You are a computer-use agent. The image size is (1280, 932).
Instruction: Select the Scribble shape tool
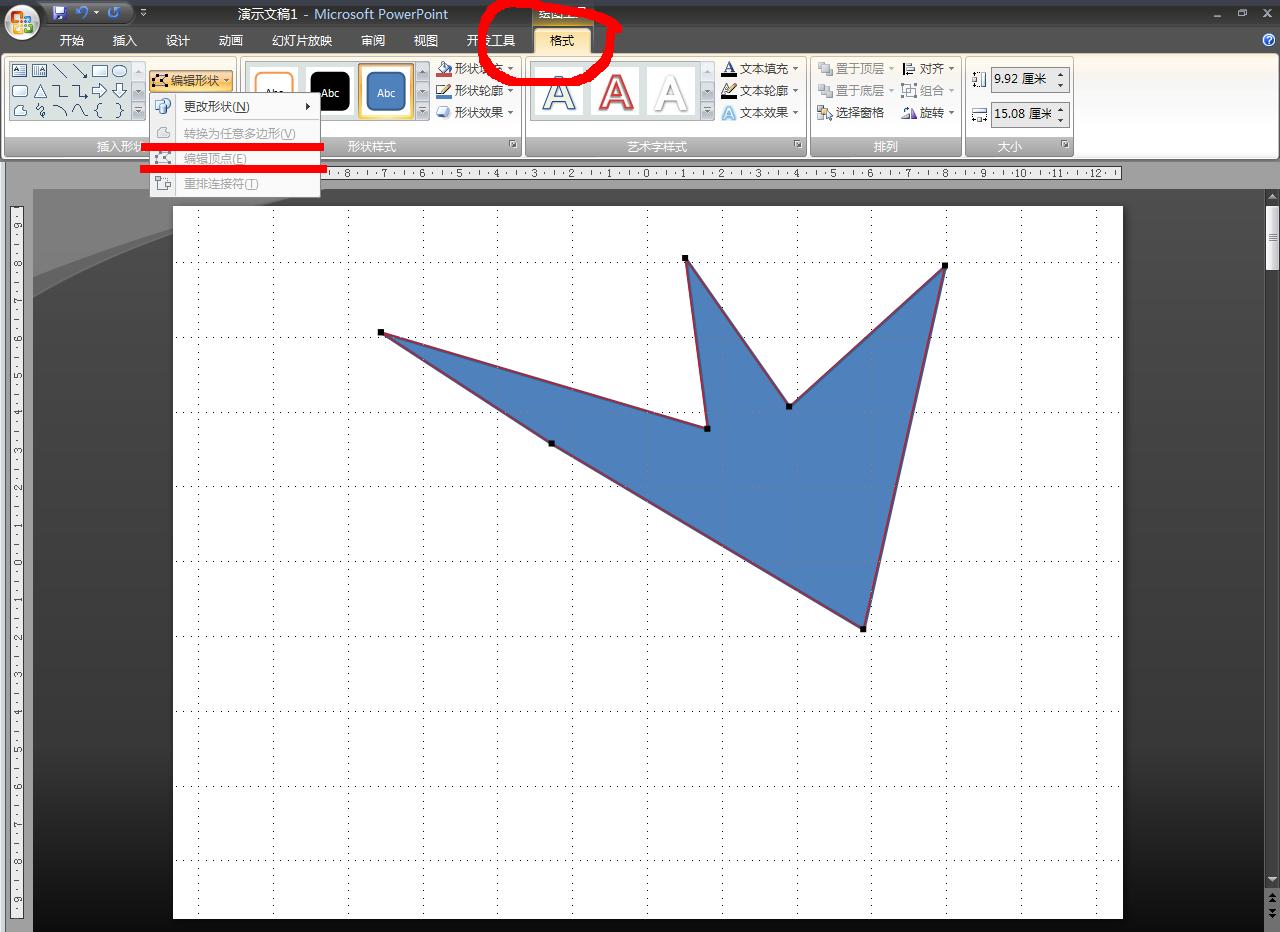coord(39,111)
